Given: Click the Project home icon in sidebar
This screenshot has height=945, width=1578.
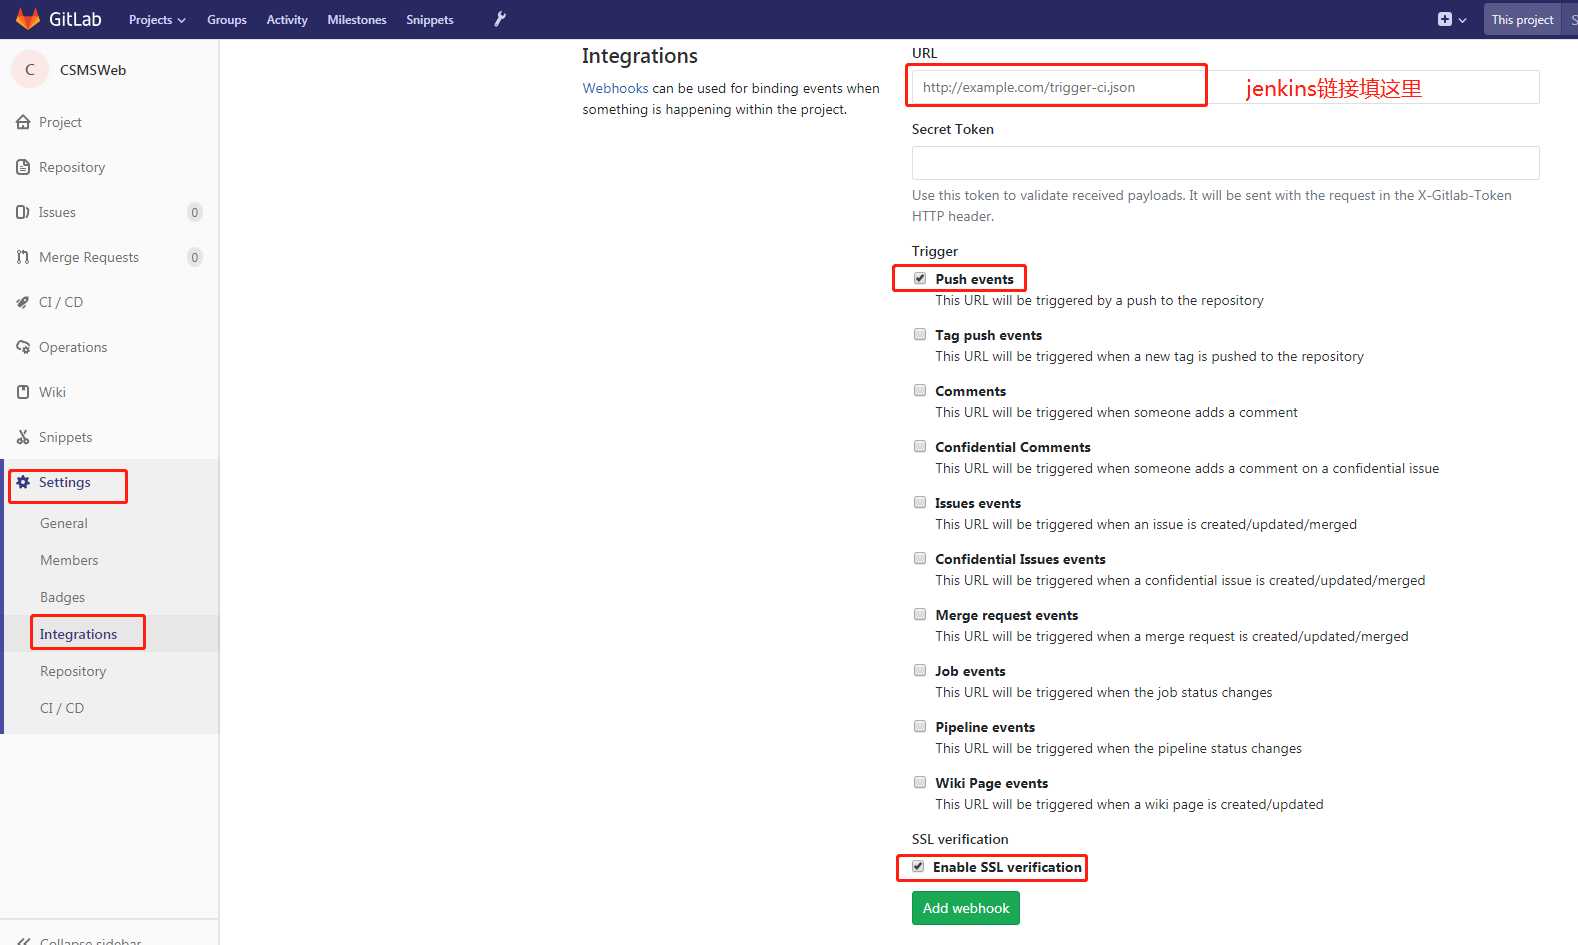Looking at the screenshot, I should pos(23,122).
